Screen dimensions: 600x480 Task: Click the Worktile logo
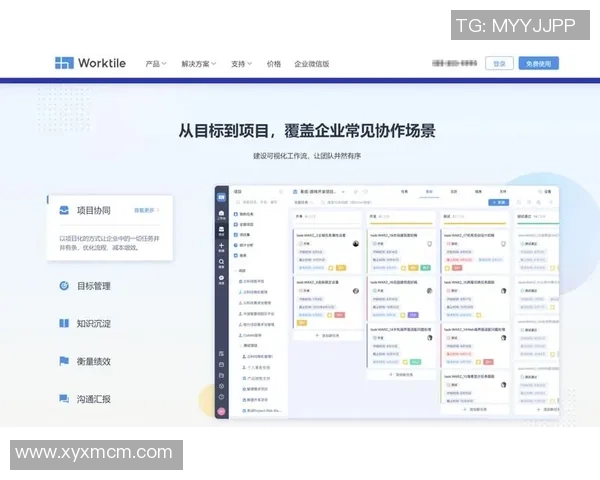click(90, 63)
